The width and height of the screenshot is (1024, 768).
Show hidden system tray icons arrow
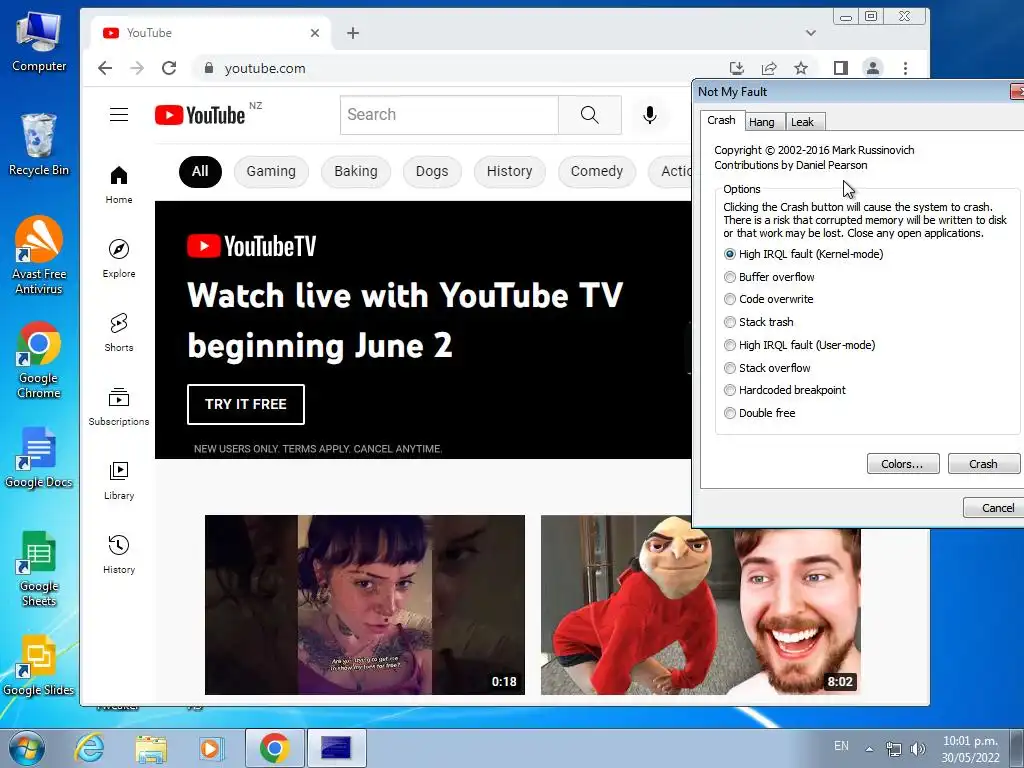[x=869, y=749]
